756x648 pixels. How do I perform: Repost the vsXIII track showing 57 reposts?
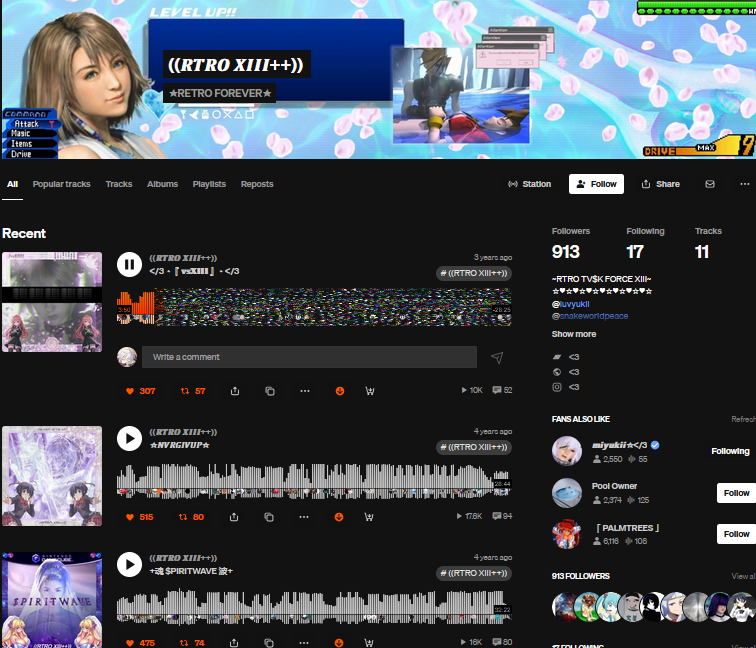click(x=193, y=391)
